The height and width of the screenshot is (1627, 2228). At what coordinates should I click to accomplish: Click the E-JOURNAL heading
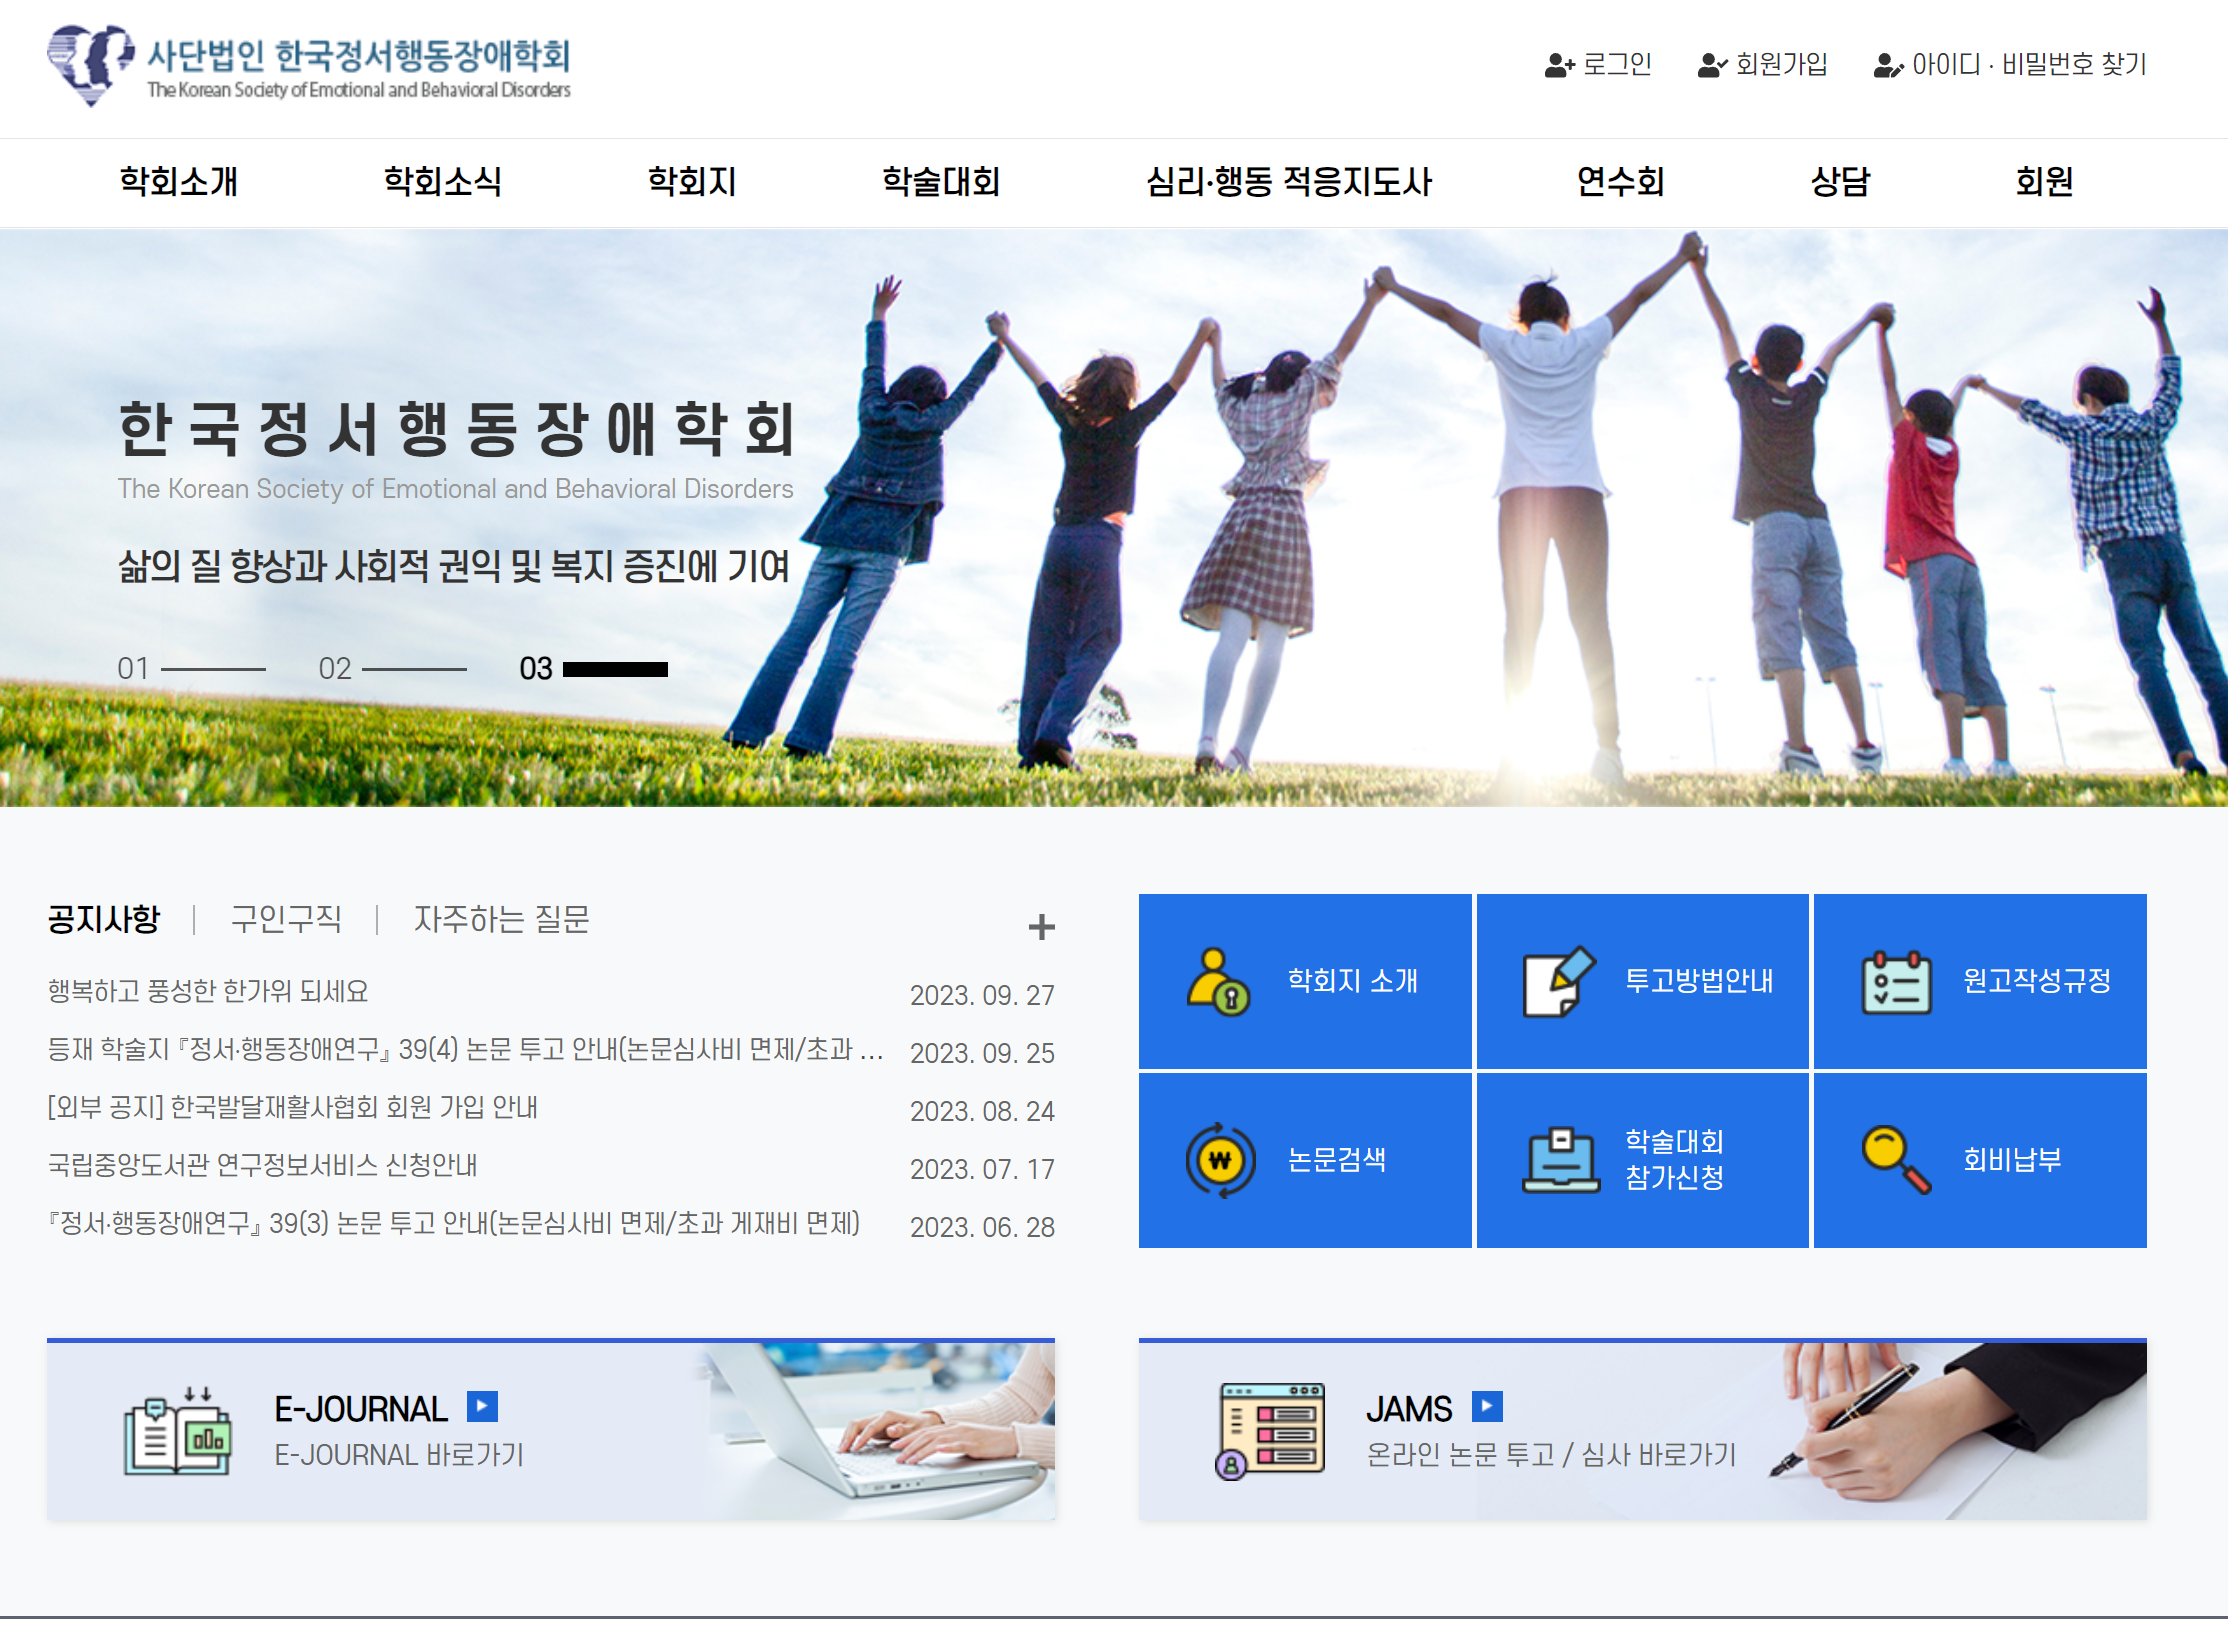pyautogui.click(x=361, y=1409)
